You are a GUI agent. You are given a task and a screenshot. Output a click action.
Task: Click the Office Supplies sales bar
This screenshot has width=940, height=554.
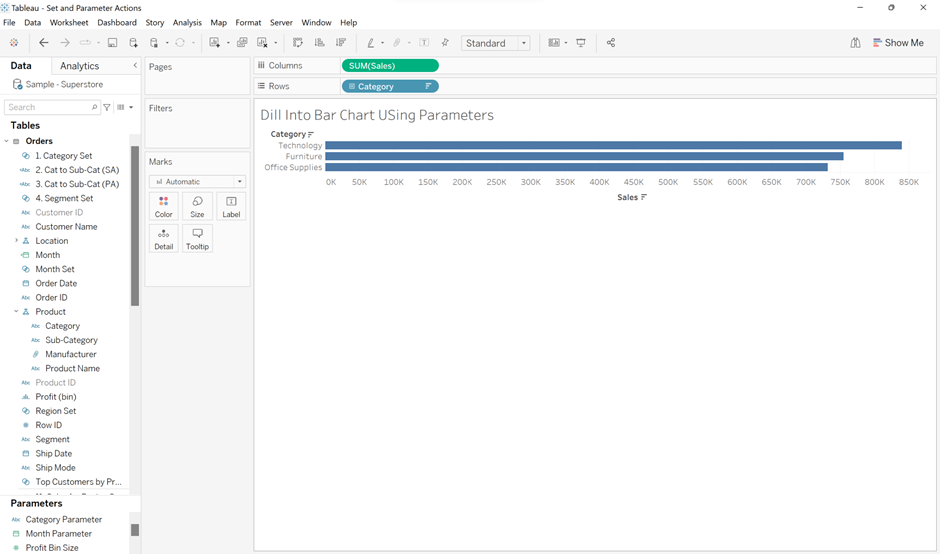(577, 167)
